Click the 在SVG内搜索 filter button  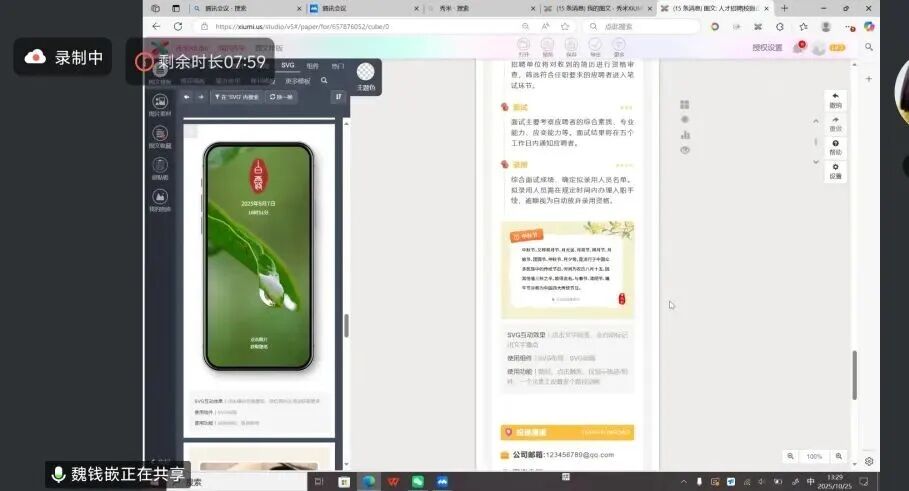click(x=236, y=97)
